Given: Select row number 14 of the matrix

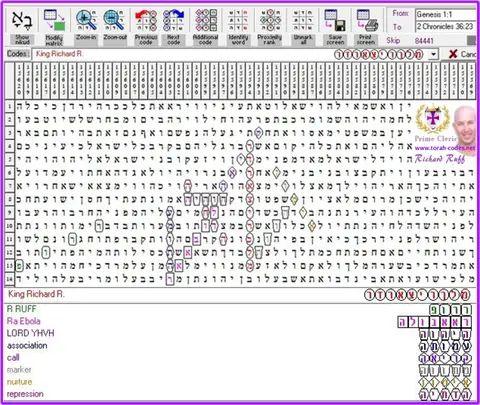Looking at the screenshot, I should tap(10, 279).
